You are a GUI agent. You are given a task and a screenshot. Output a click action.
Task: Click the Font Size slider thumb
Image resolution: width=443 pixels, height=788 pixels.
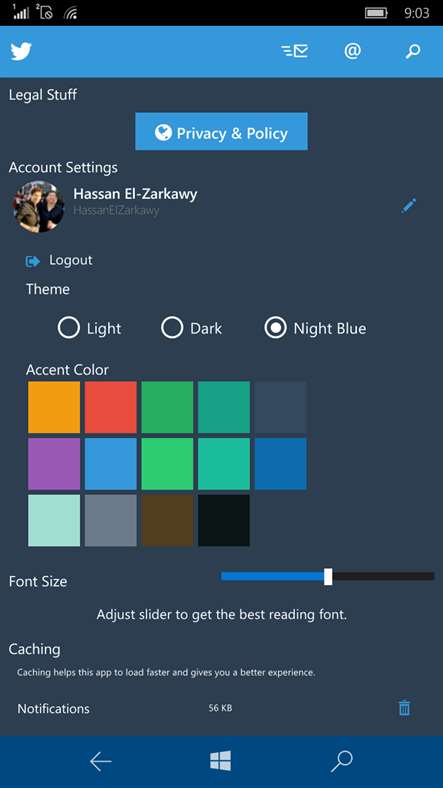(328, 576)
